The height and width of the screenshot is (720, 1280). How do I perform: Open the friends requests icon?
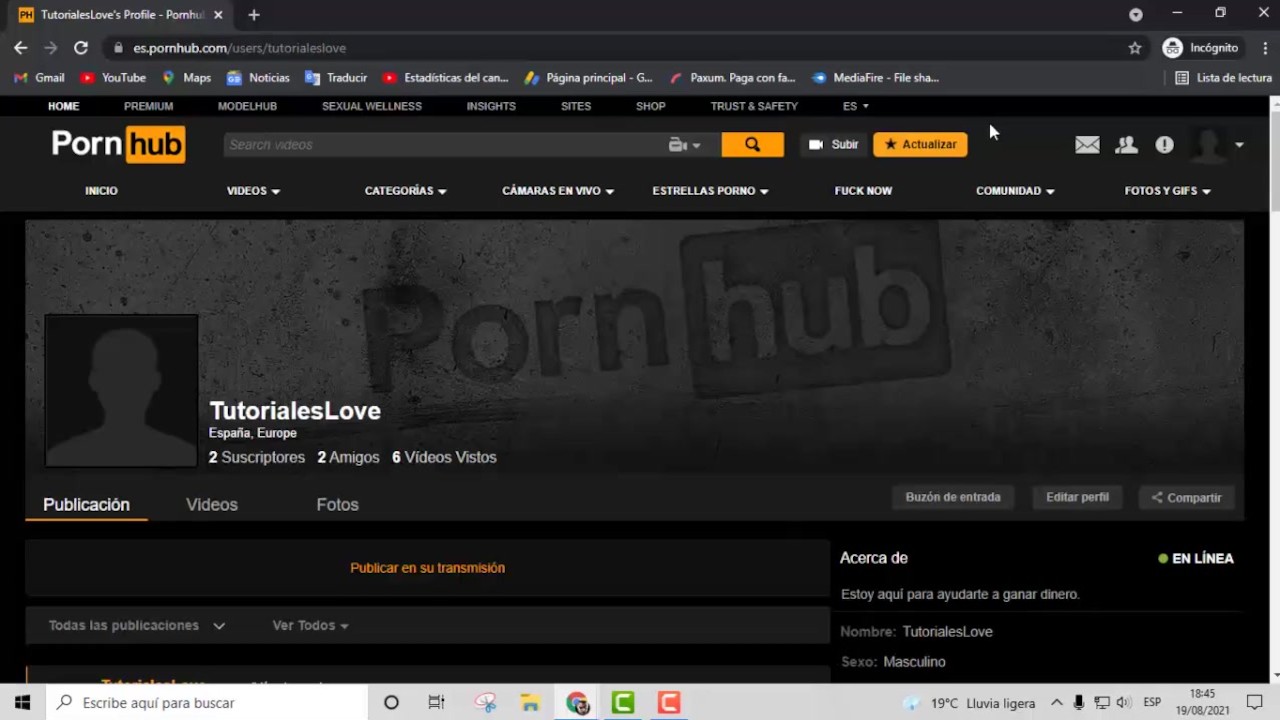coord(1126,145)
